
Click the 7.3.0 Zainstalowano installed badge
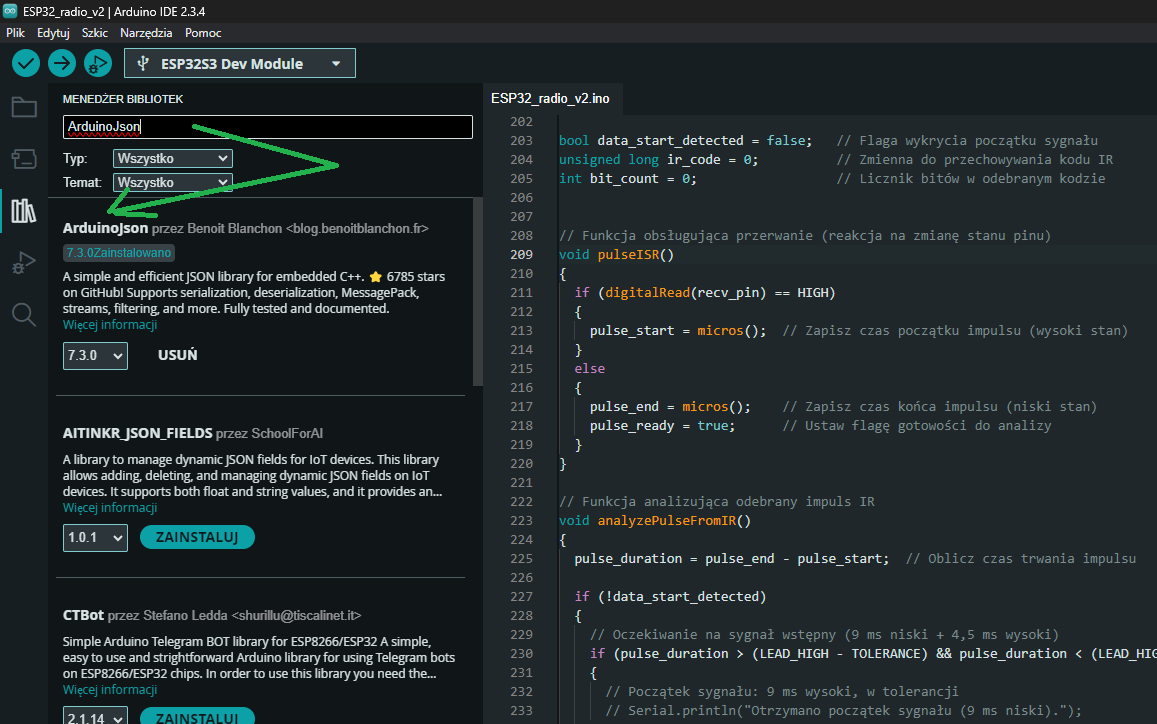point(119,252)
